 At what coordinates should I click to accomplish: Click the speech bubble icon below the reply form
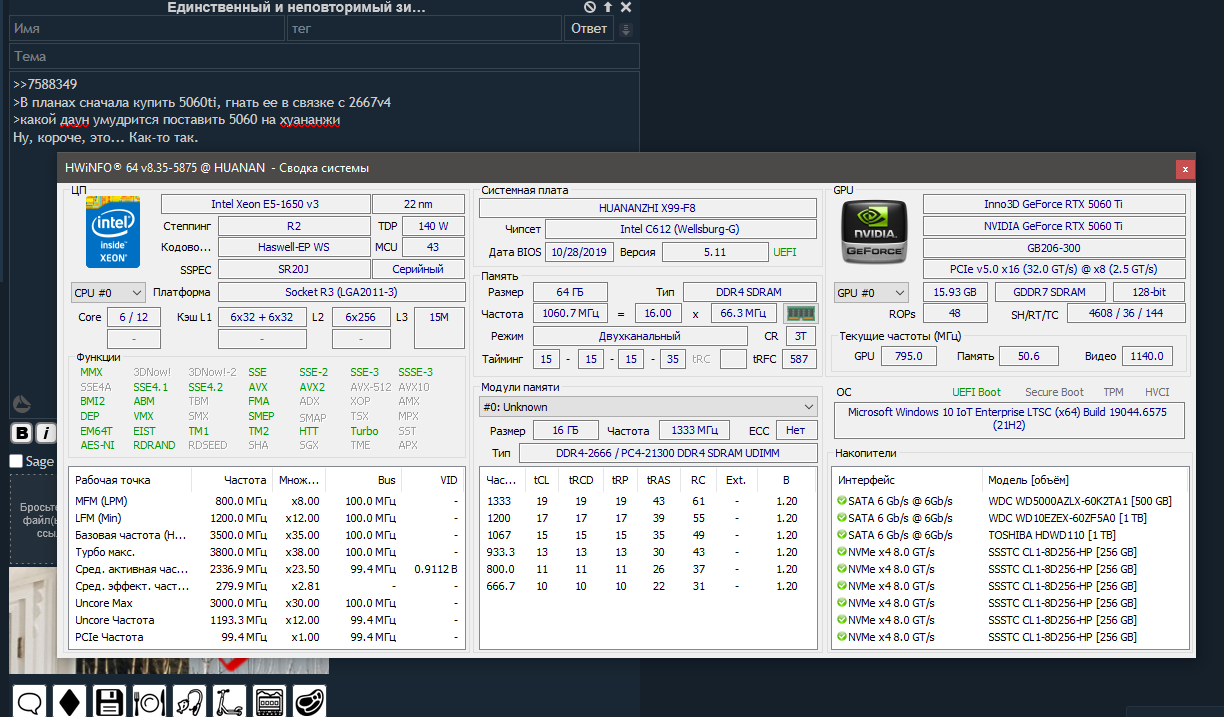coord(30,701)
